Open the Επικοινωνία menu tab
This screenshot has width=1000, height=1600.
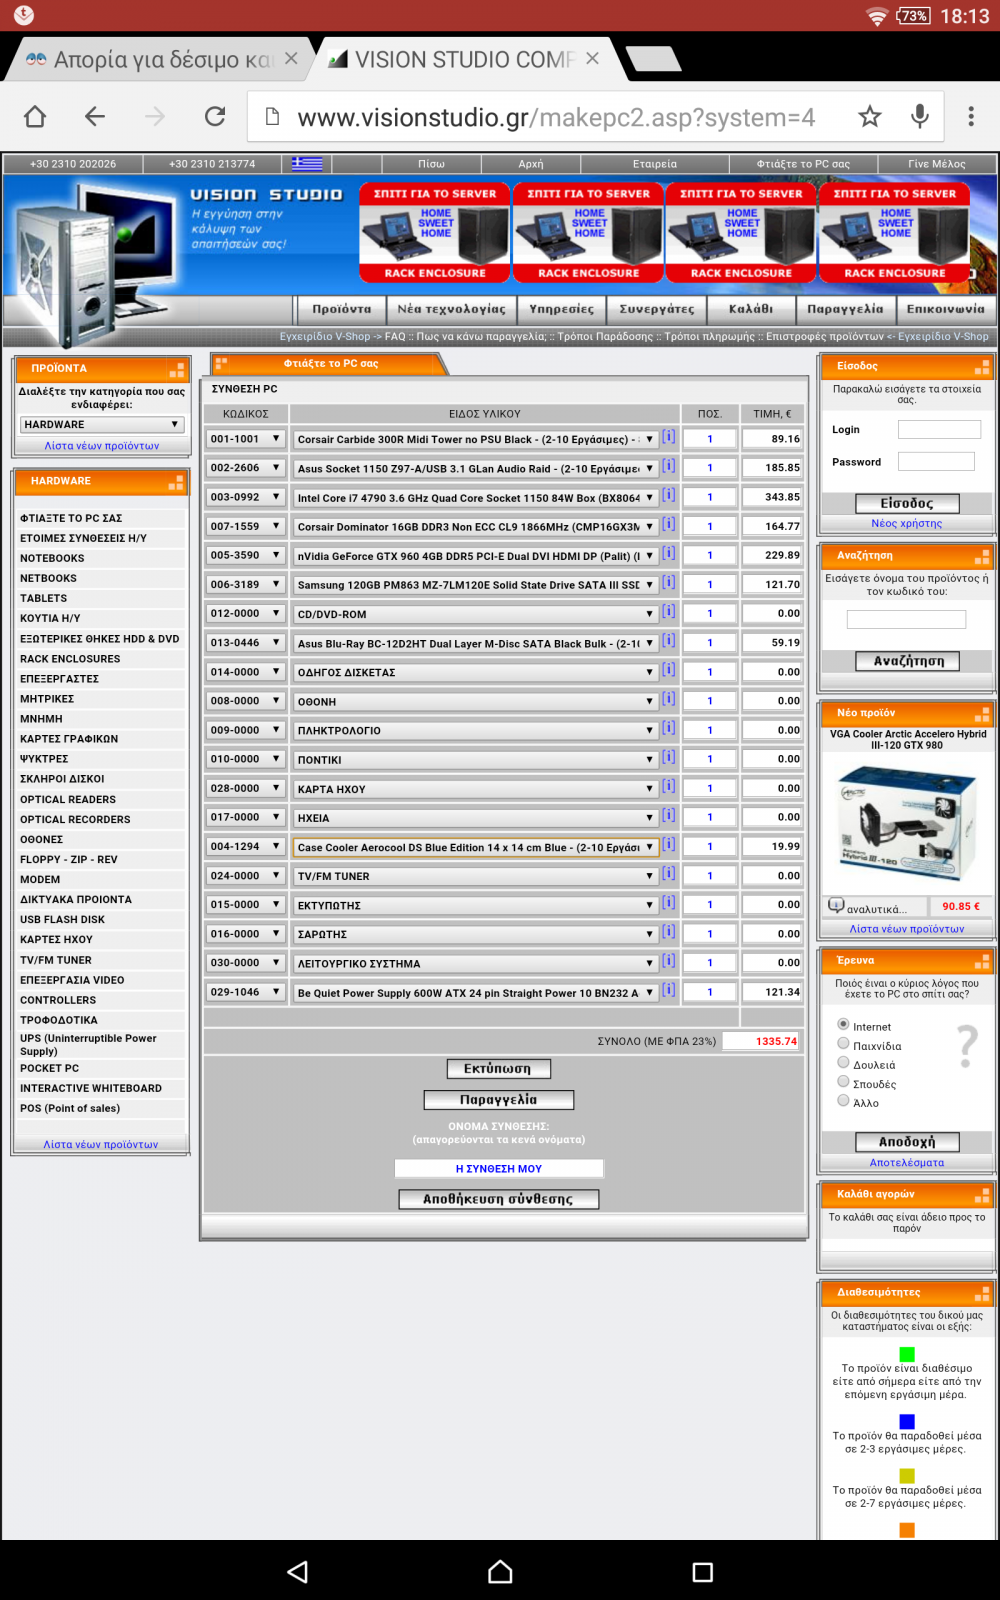[x=946, y=309]
